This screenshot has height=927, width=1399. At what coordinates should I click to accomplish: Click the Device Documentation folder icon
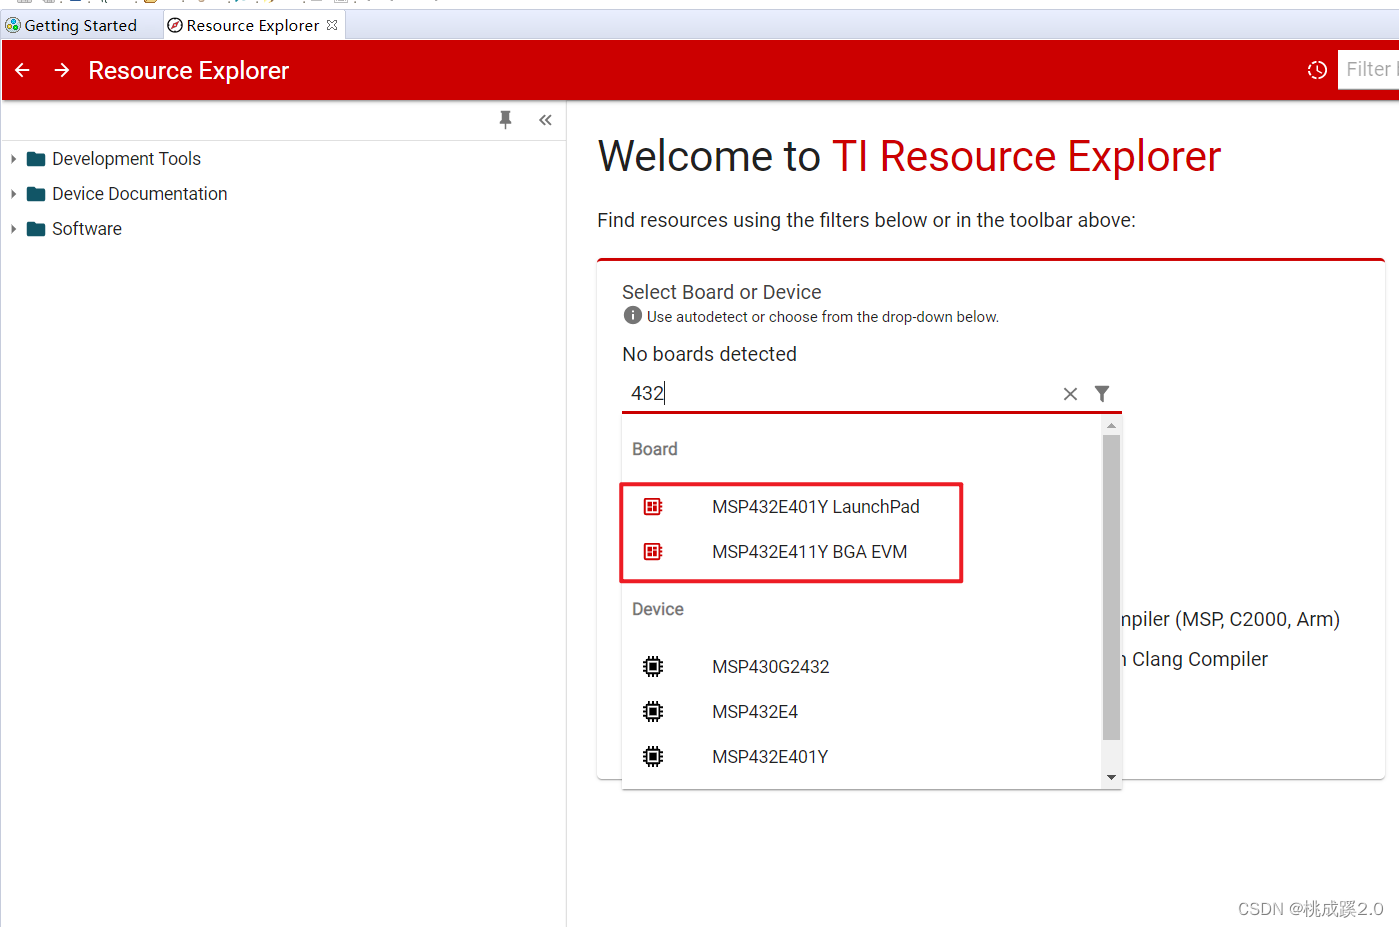click(x=36, y=194)
